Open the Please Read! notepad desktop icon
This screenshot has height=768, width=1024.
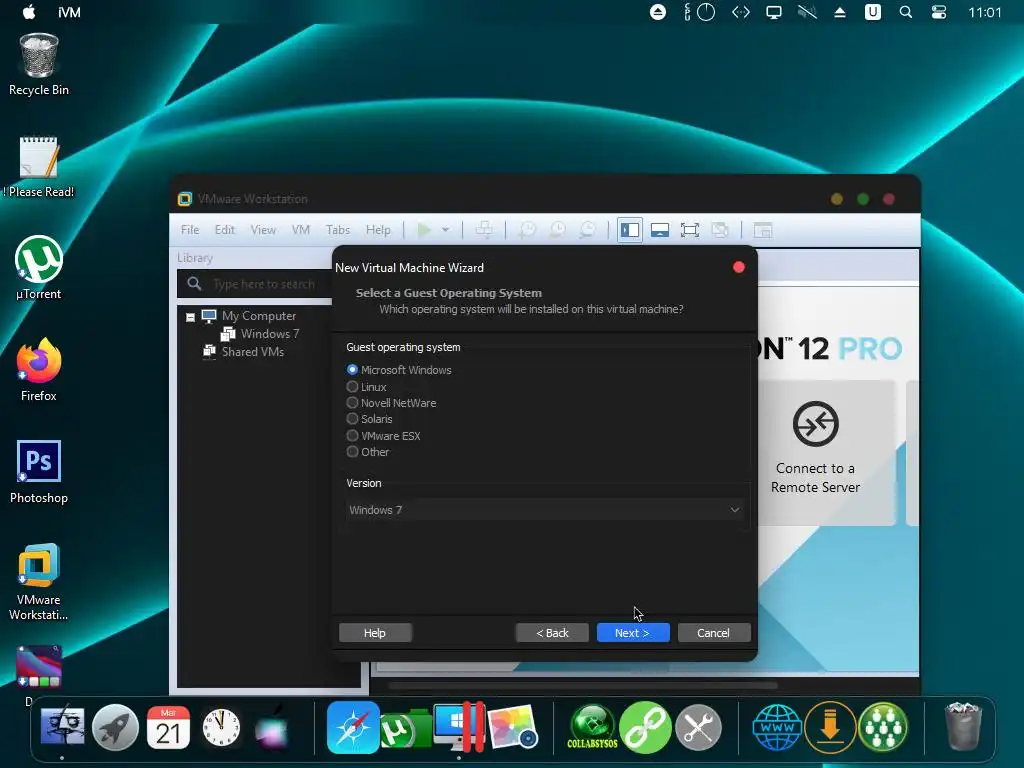39,167
